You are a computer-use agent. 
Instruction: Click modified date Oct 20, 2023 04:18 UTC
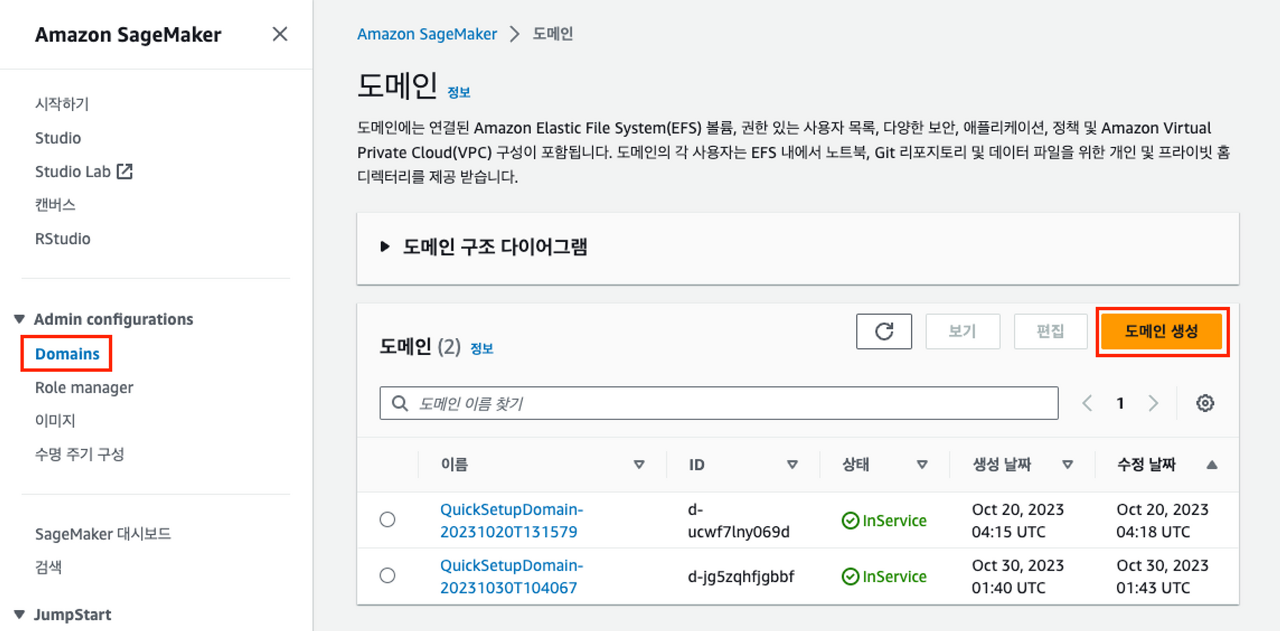click(1163, 520)
